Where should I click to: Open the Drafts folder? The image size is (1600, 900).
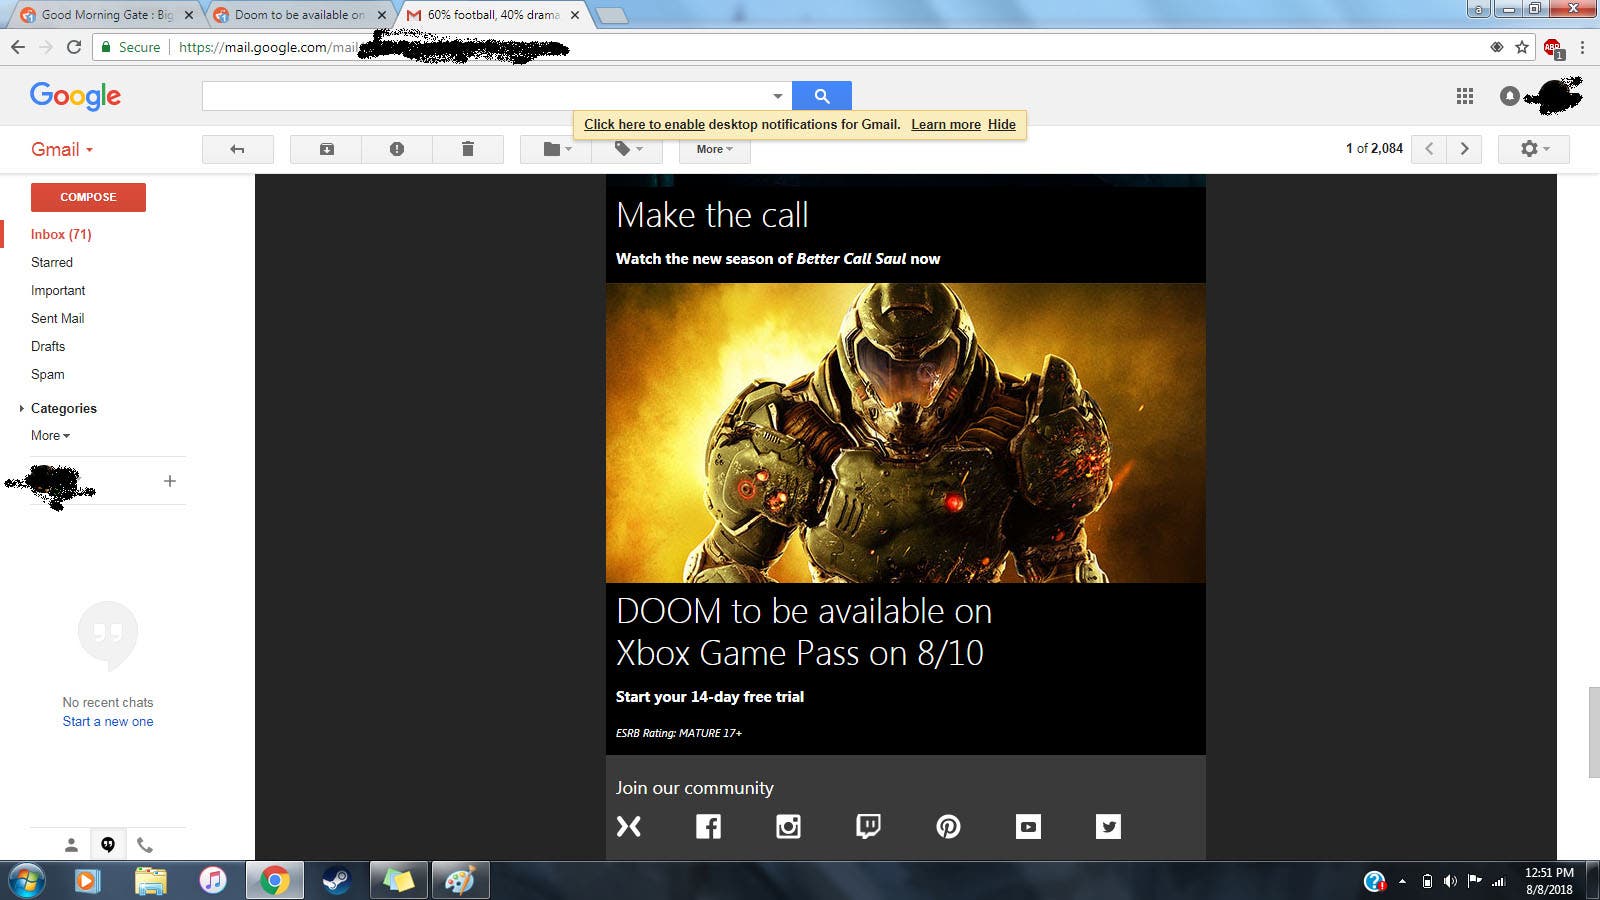(x=48, y=346)
